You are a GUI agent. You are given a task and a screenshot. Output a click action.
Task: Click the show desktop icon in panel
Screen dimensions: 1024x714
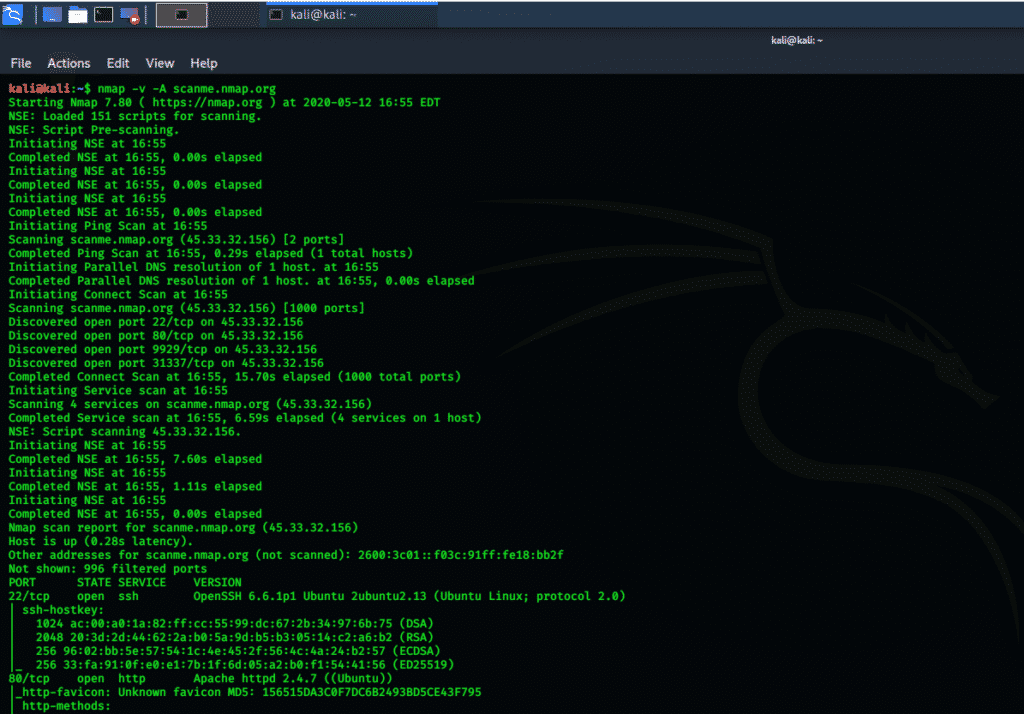(x=52, y=14)
